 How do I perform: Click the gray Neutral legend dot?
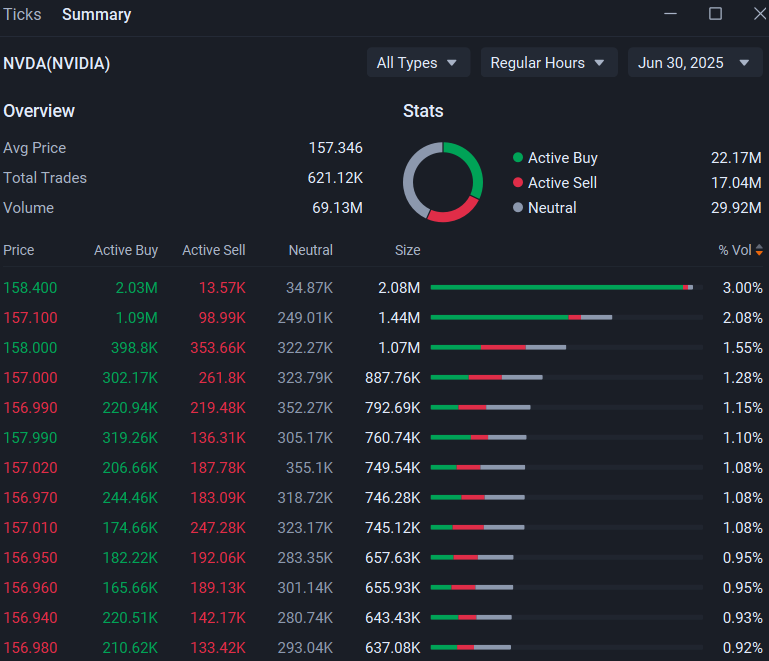tap(518, 207)
